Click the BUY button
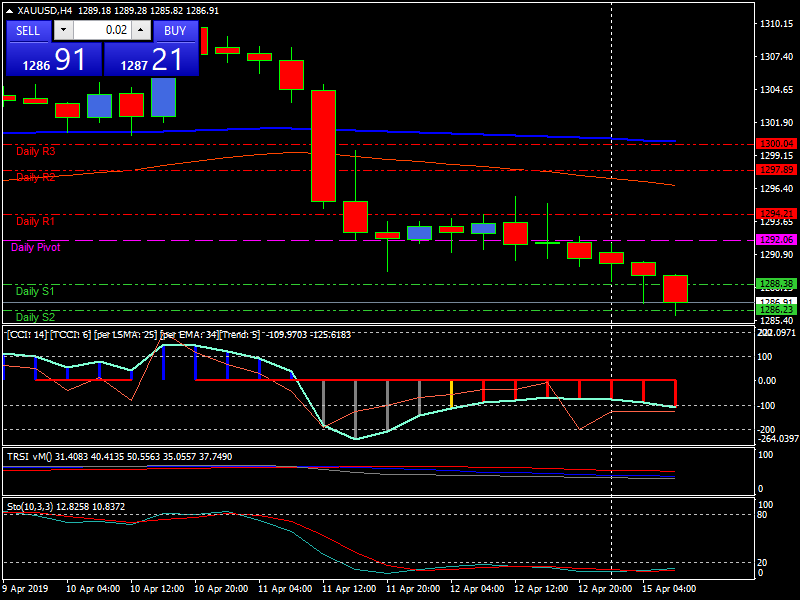The height and width of the screenshot is (600, 800). [175, 31]
